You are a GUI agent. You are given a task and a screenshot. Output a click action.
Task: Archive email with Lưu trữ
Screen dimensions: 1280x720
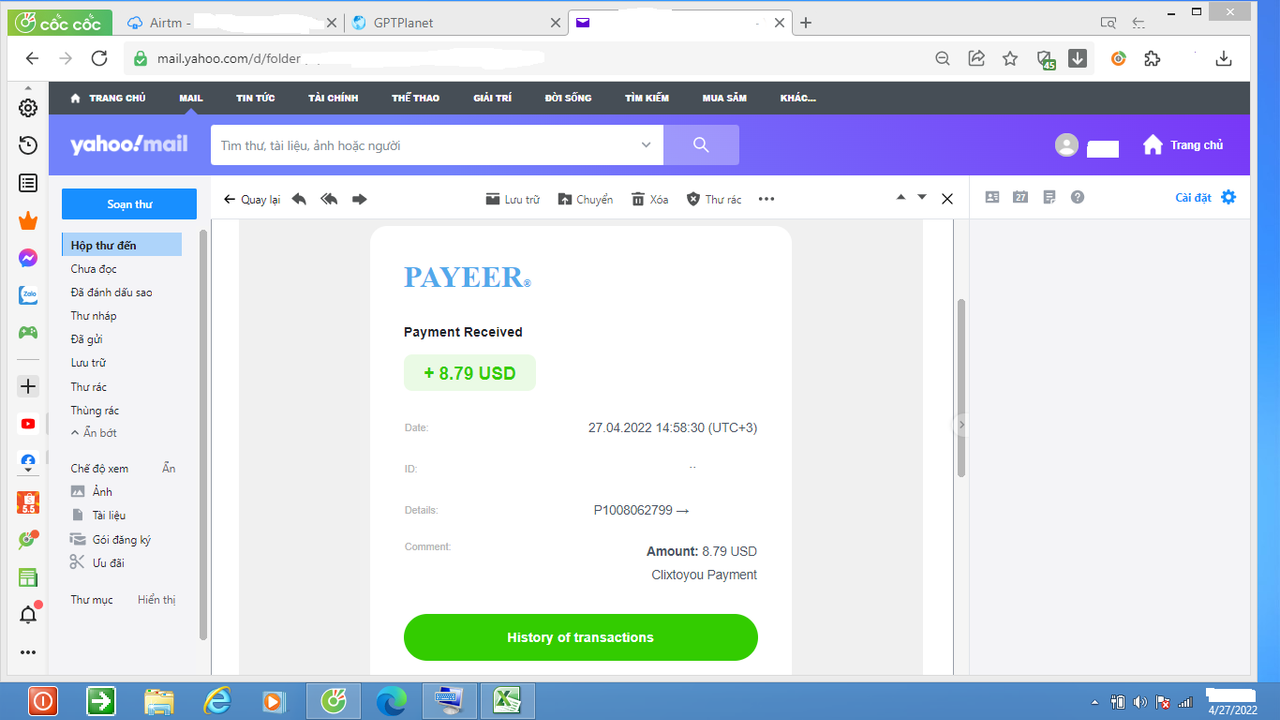(512, 199)
